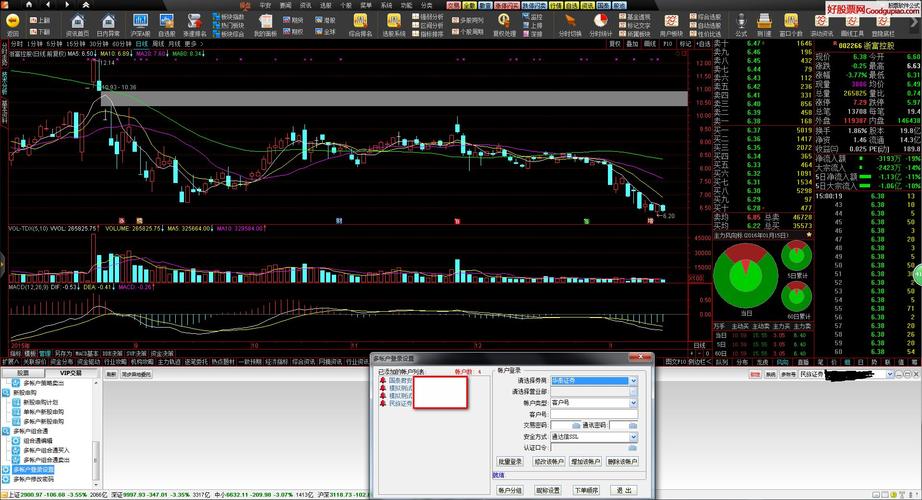Click 分时切换 orange icon
This screenshot has height=500, width=922.
pyautogui.click(x=569, y=22)
